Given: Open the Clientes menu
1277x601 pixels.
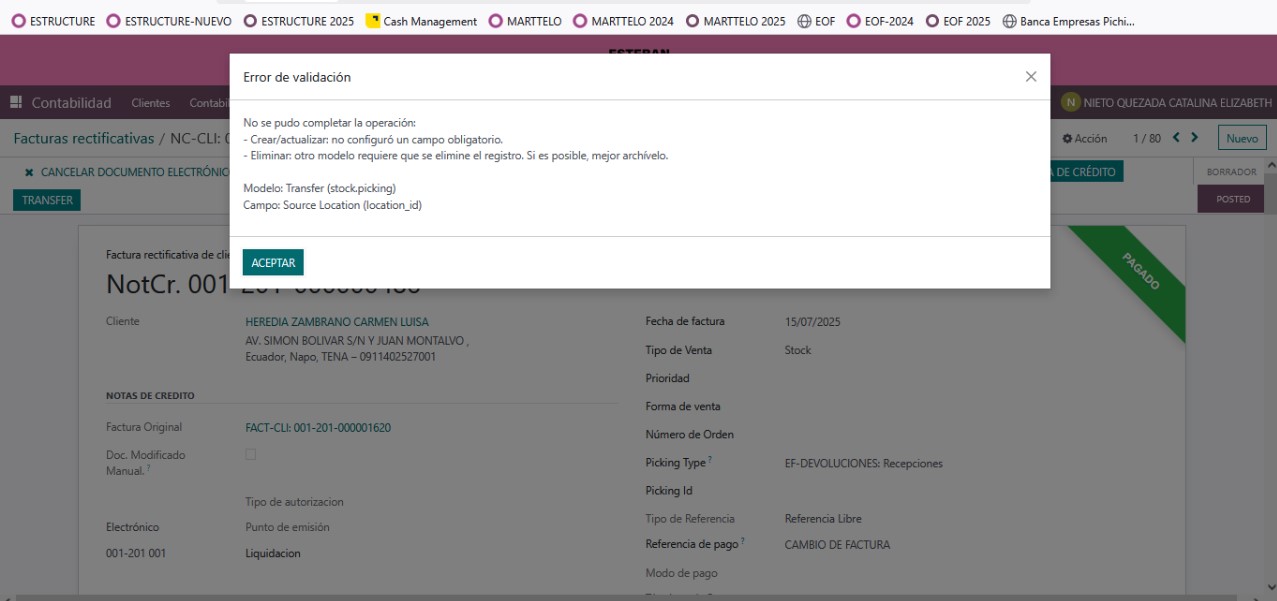Looking at the screenshot, I should [150, 103].
